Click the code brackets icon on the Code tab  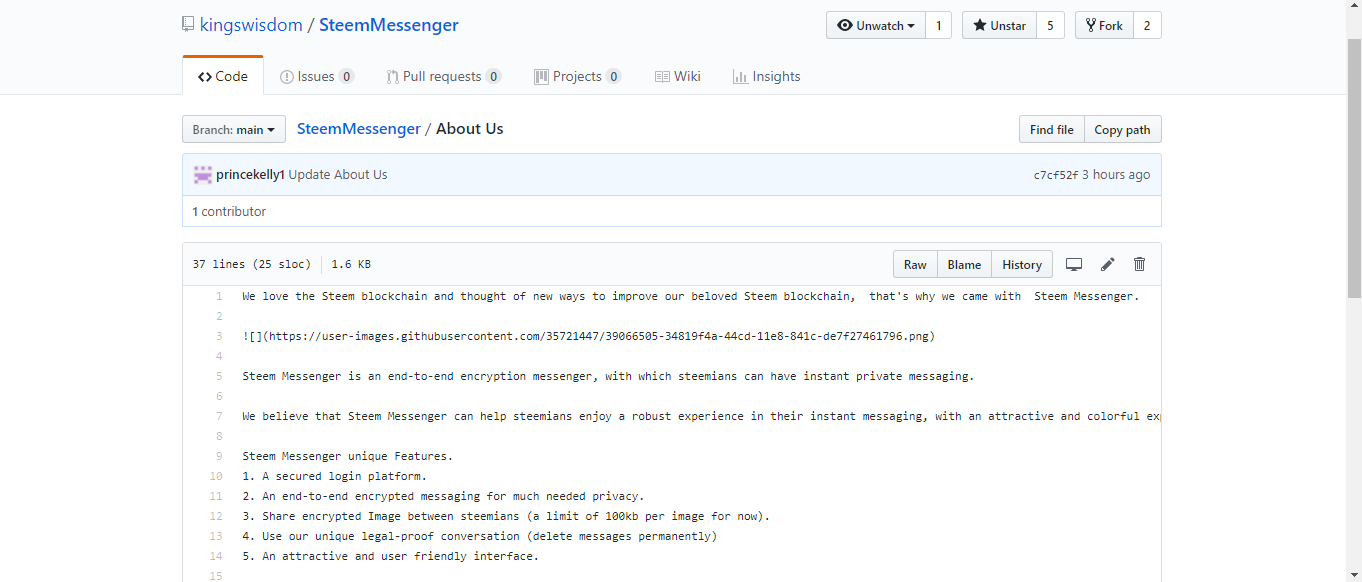pos(204,76)
